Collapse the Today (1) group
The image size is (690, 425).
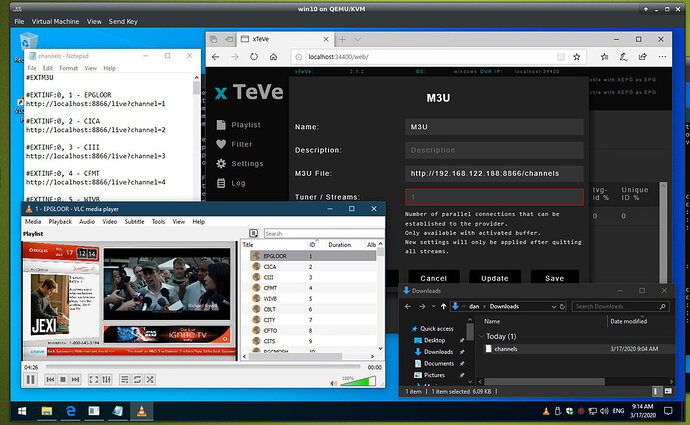point(482,336)
